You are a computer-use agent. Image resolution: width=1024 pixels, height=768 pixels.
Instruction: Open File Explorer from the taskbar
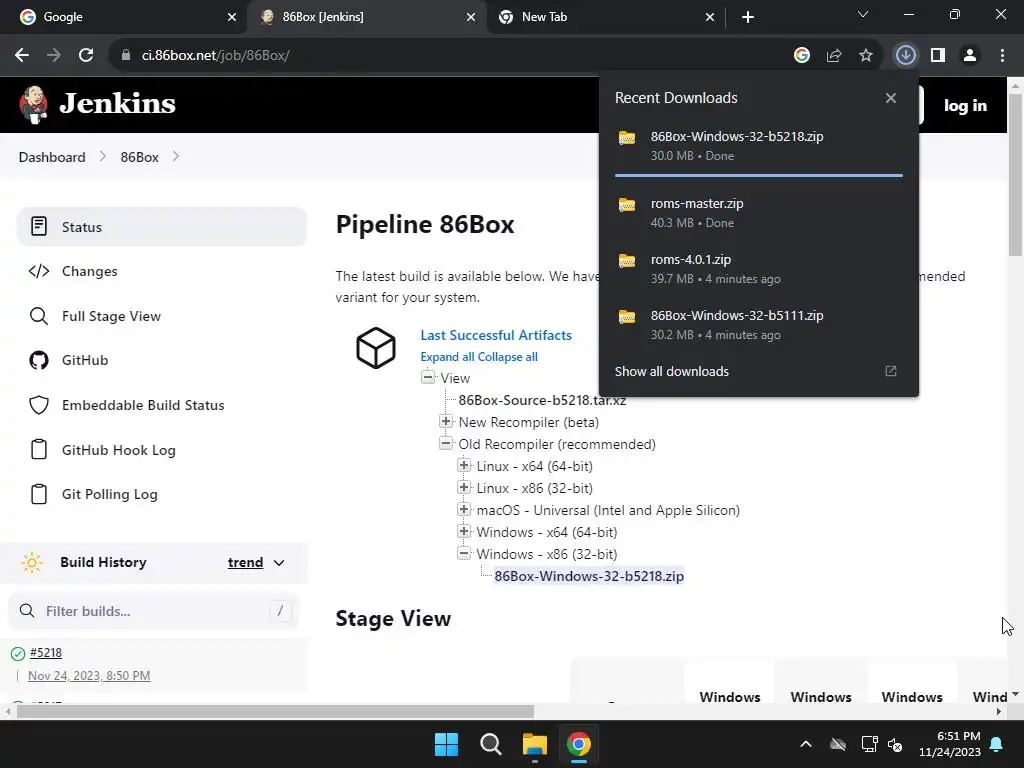point(535,744)
